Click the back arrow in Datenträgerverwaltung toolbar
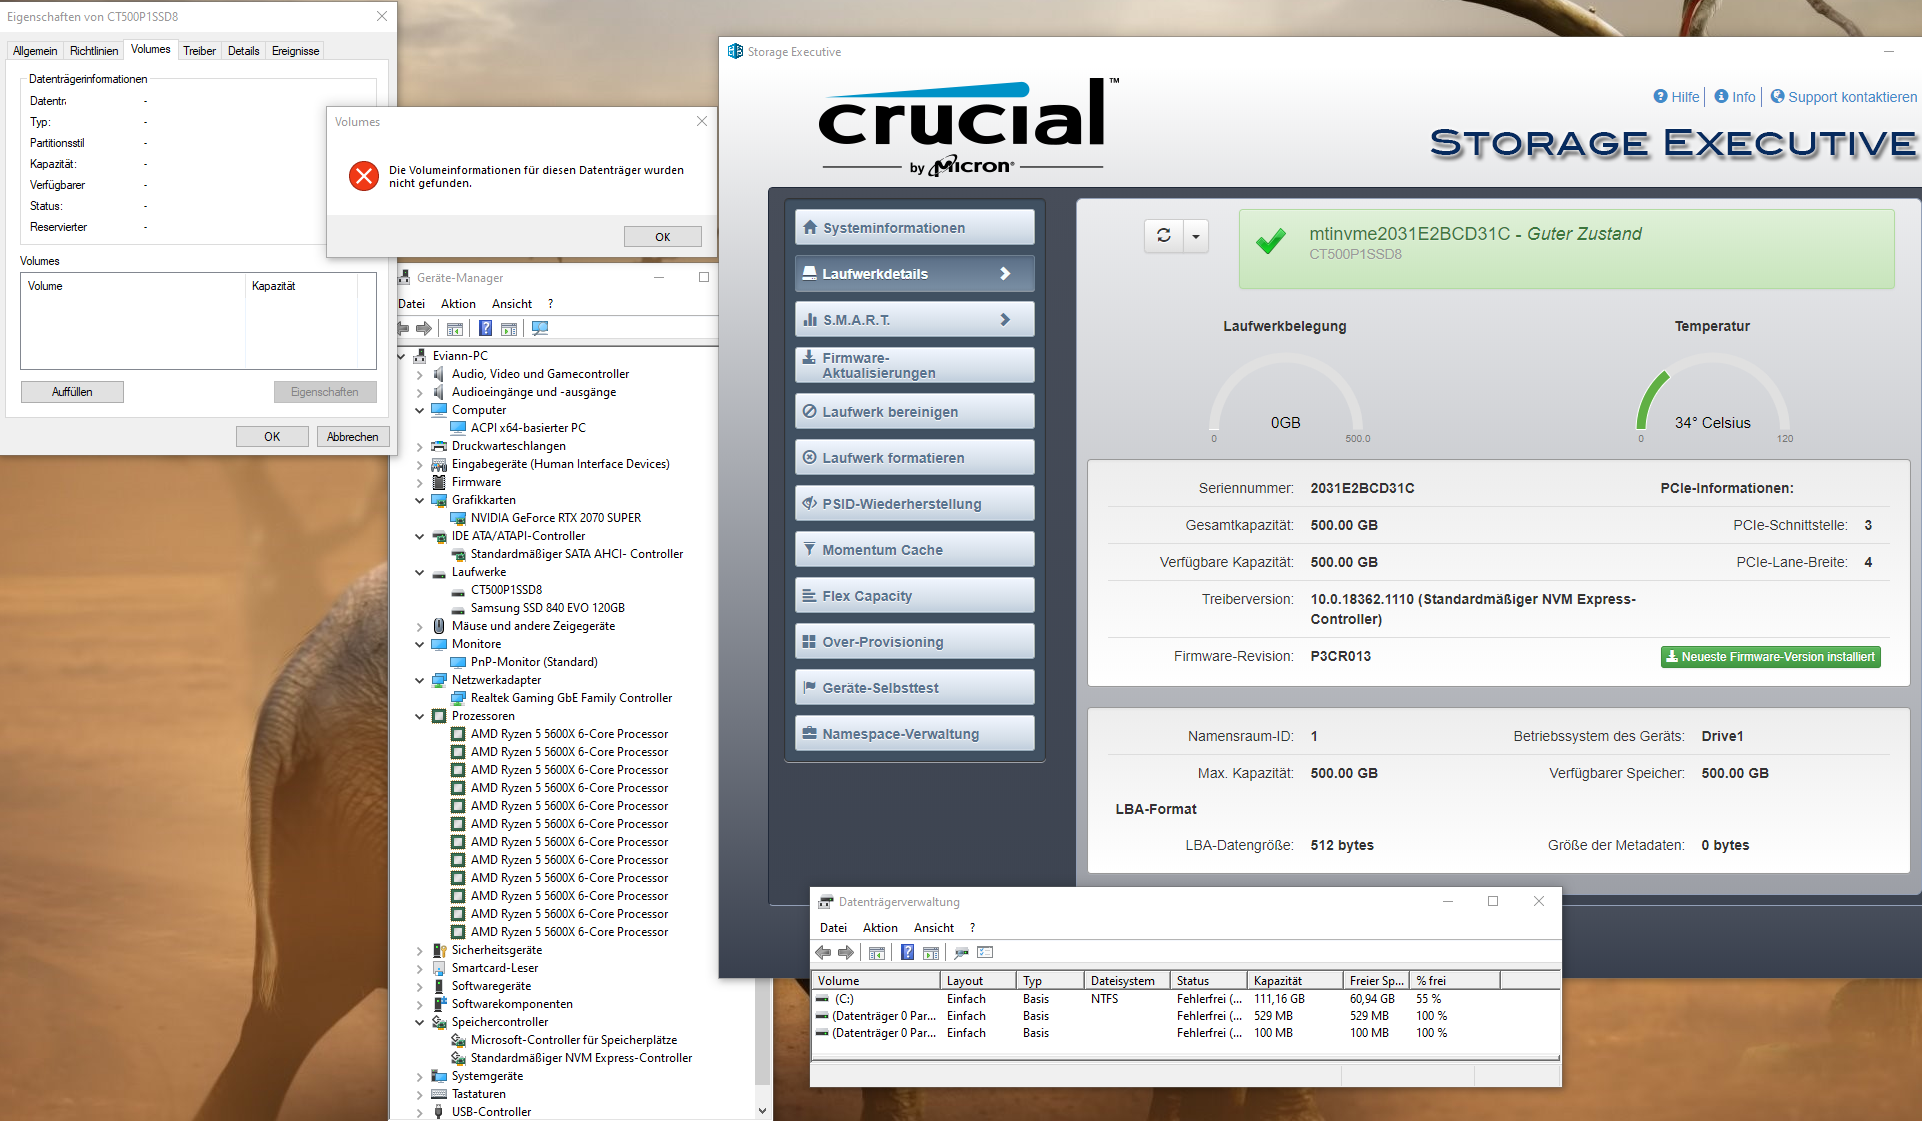 [x=823, y=953]
